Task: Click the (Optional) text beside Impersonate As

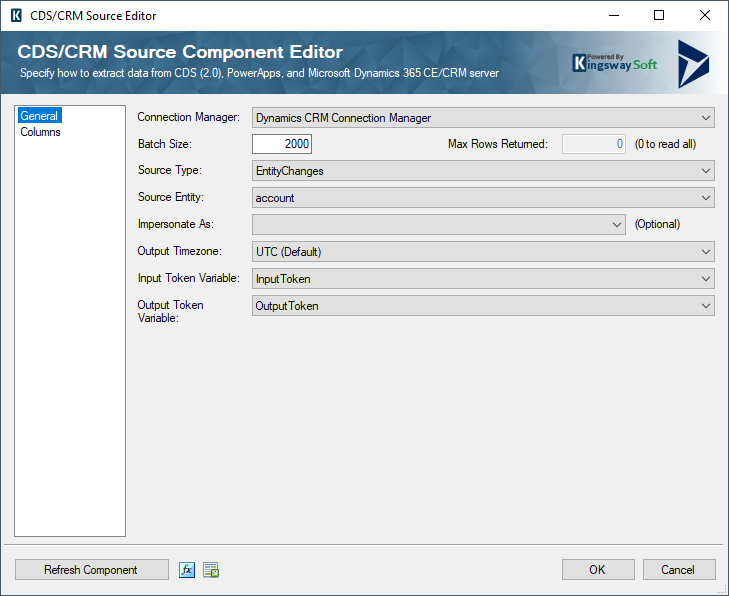Action: click(x=657, y=224)
